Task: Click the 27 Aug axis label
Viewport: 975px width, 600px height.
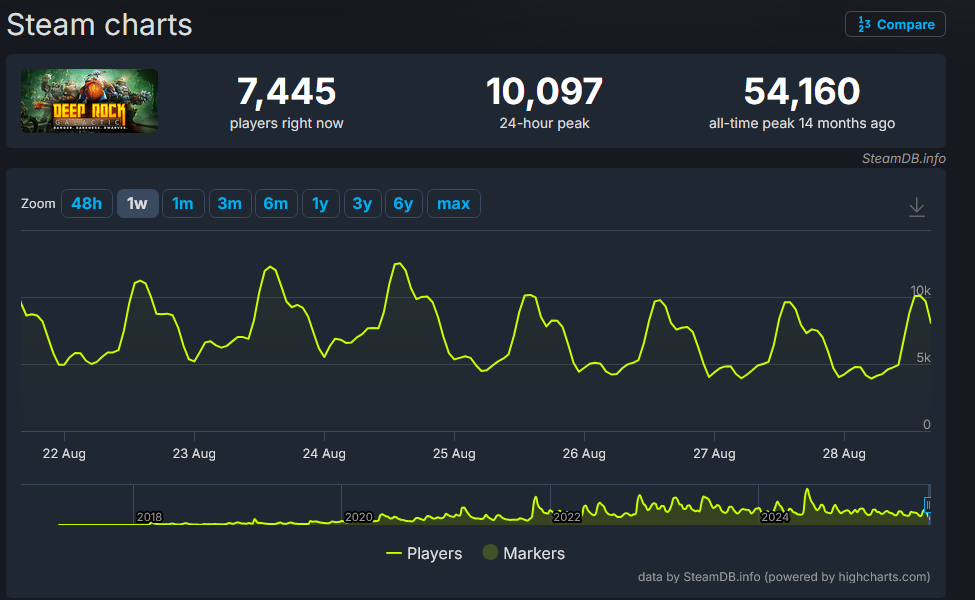Action: click(x=714, y=453)
